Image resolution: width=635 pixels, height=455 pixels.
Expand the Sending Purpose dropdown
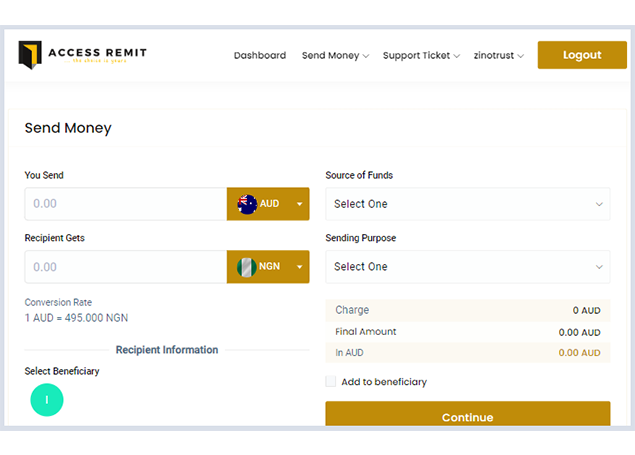coord(467,267)
